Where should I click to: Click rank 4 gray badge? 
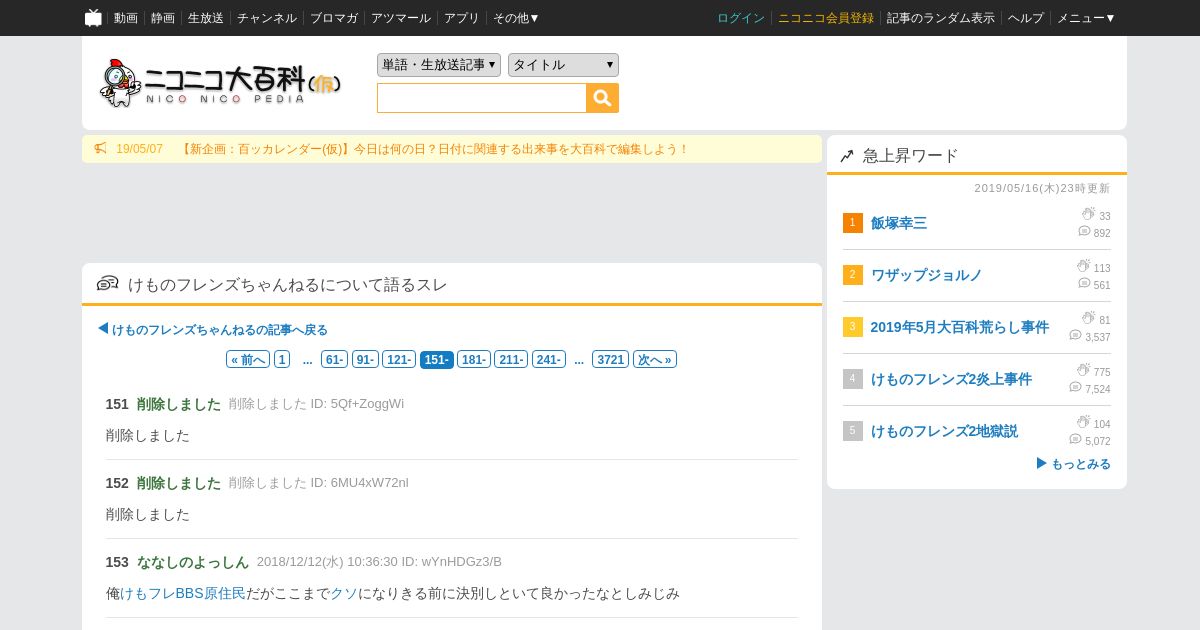pyautogui.click(x=852, y=379)
